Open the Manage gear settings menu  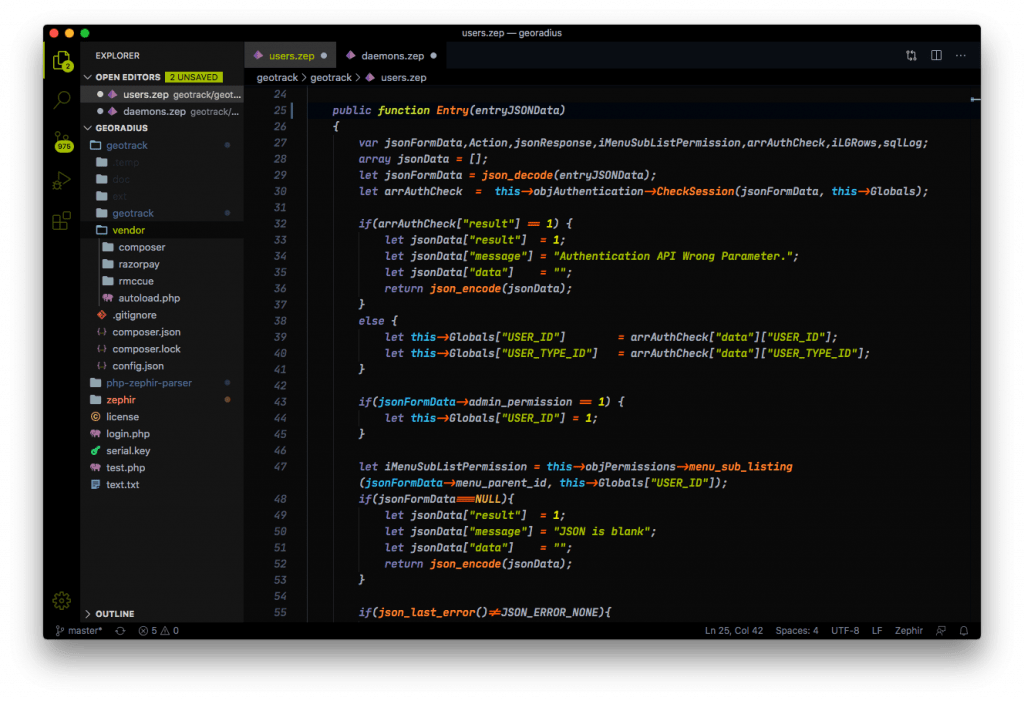point(62,600)
